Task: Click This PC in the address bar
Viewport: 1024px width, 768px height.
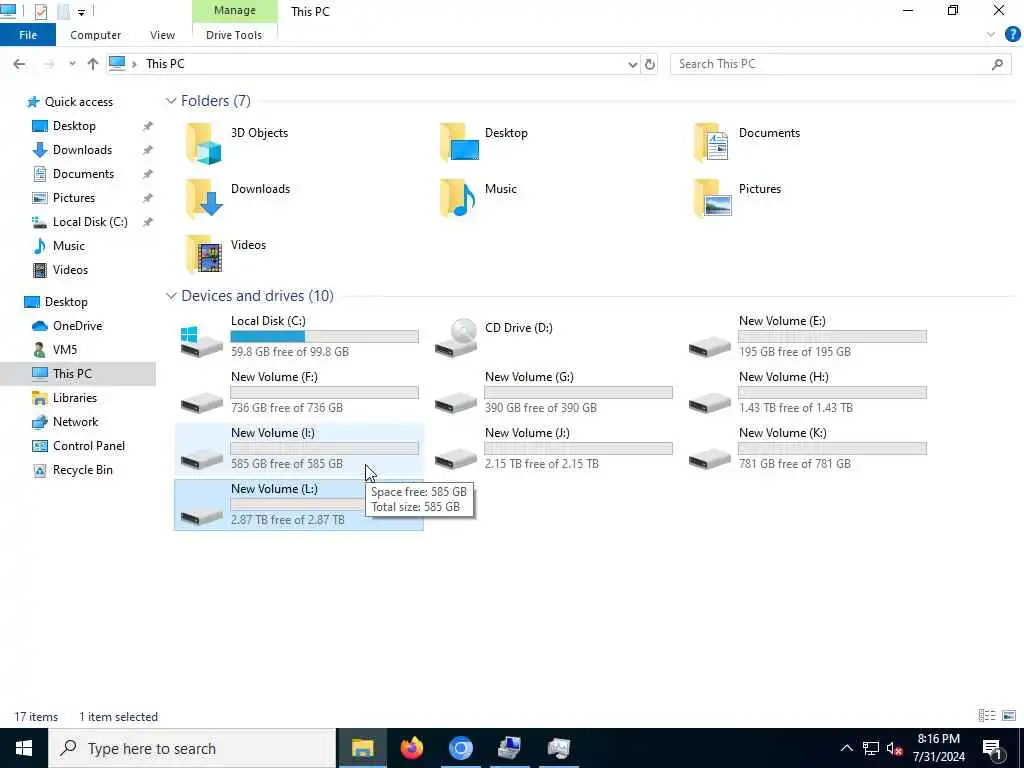Action: pos(165,64)
